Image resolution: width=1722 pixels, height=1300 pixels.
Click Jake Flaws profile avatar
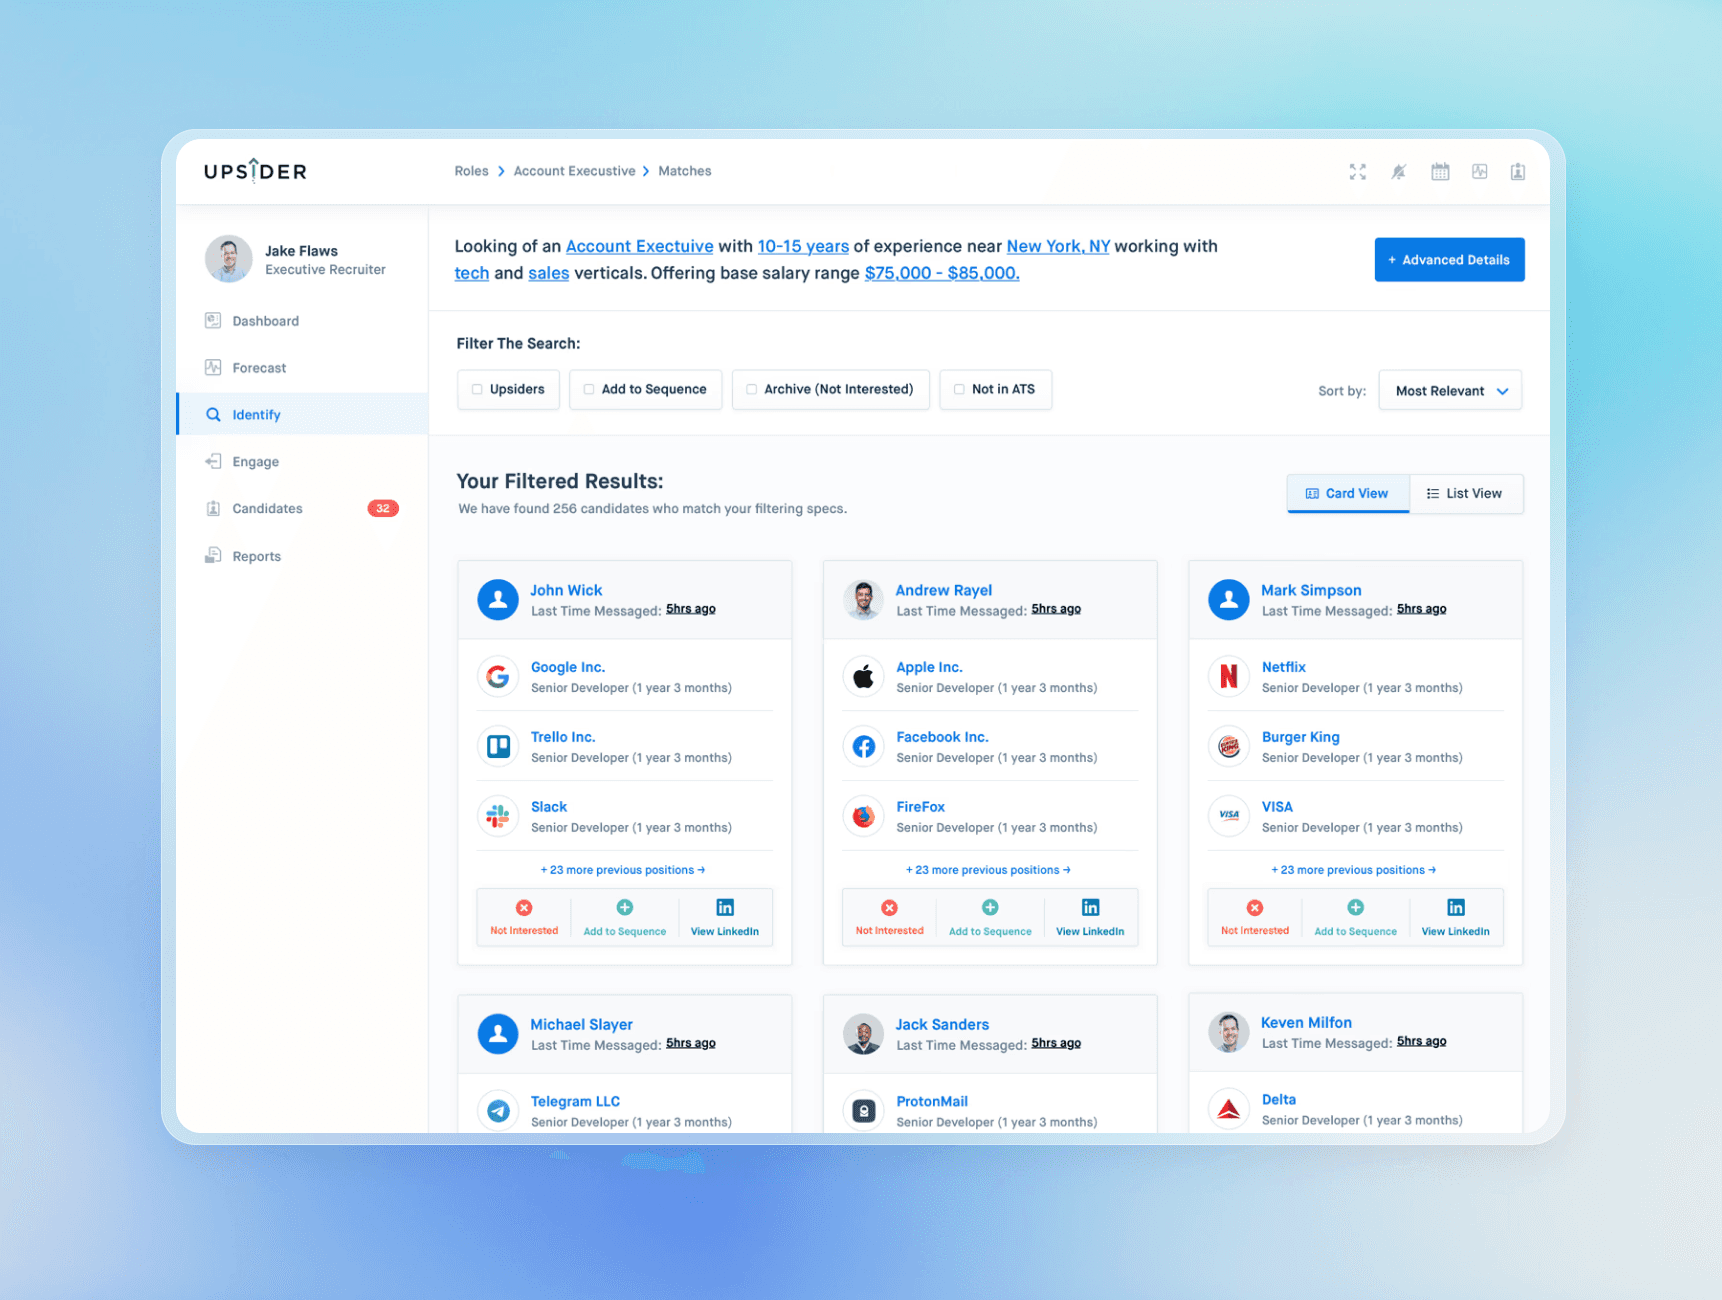[x=229, y=259]
